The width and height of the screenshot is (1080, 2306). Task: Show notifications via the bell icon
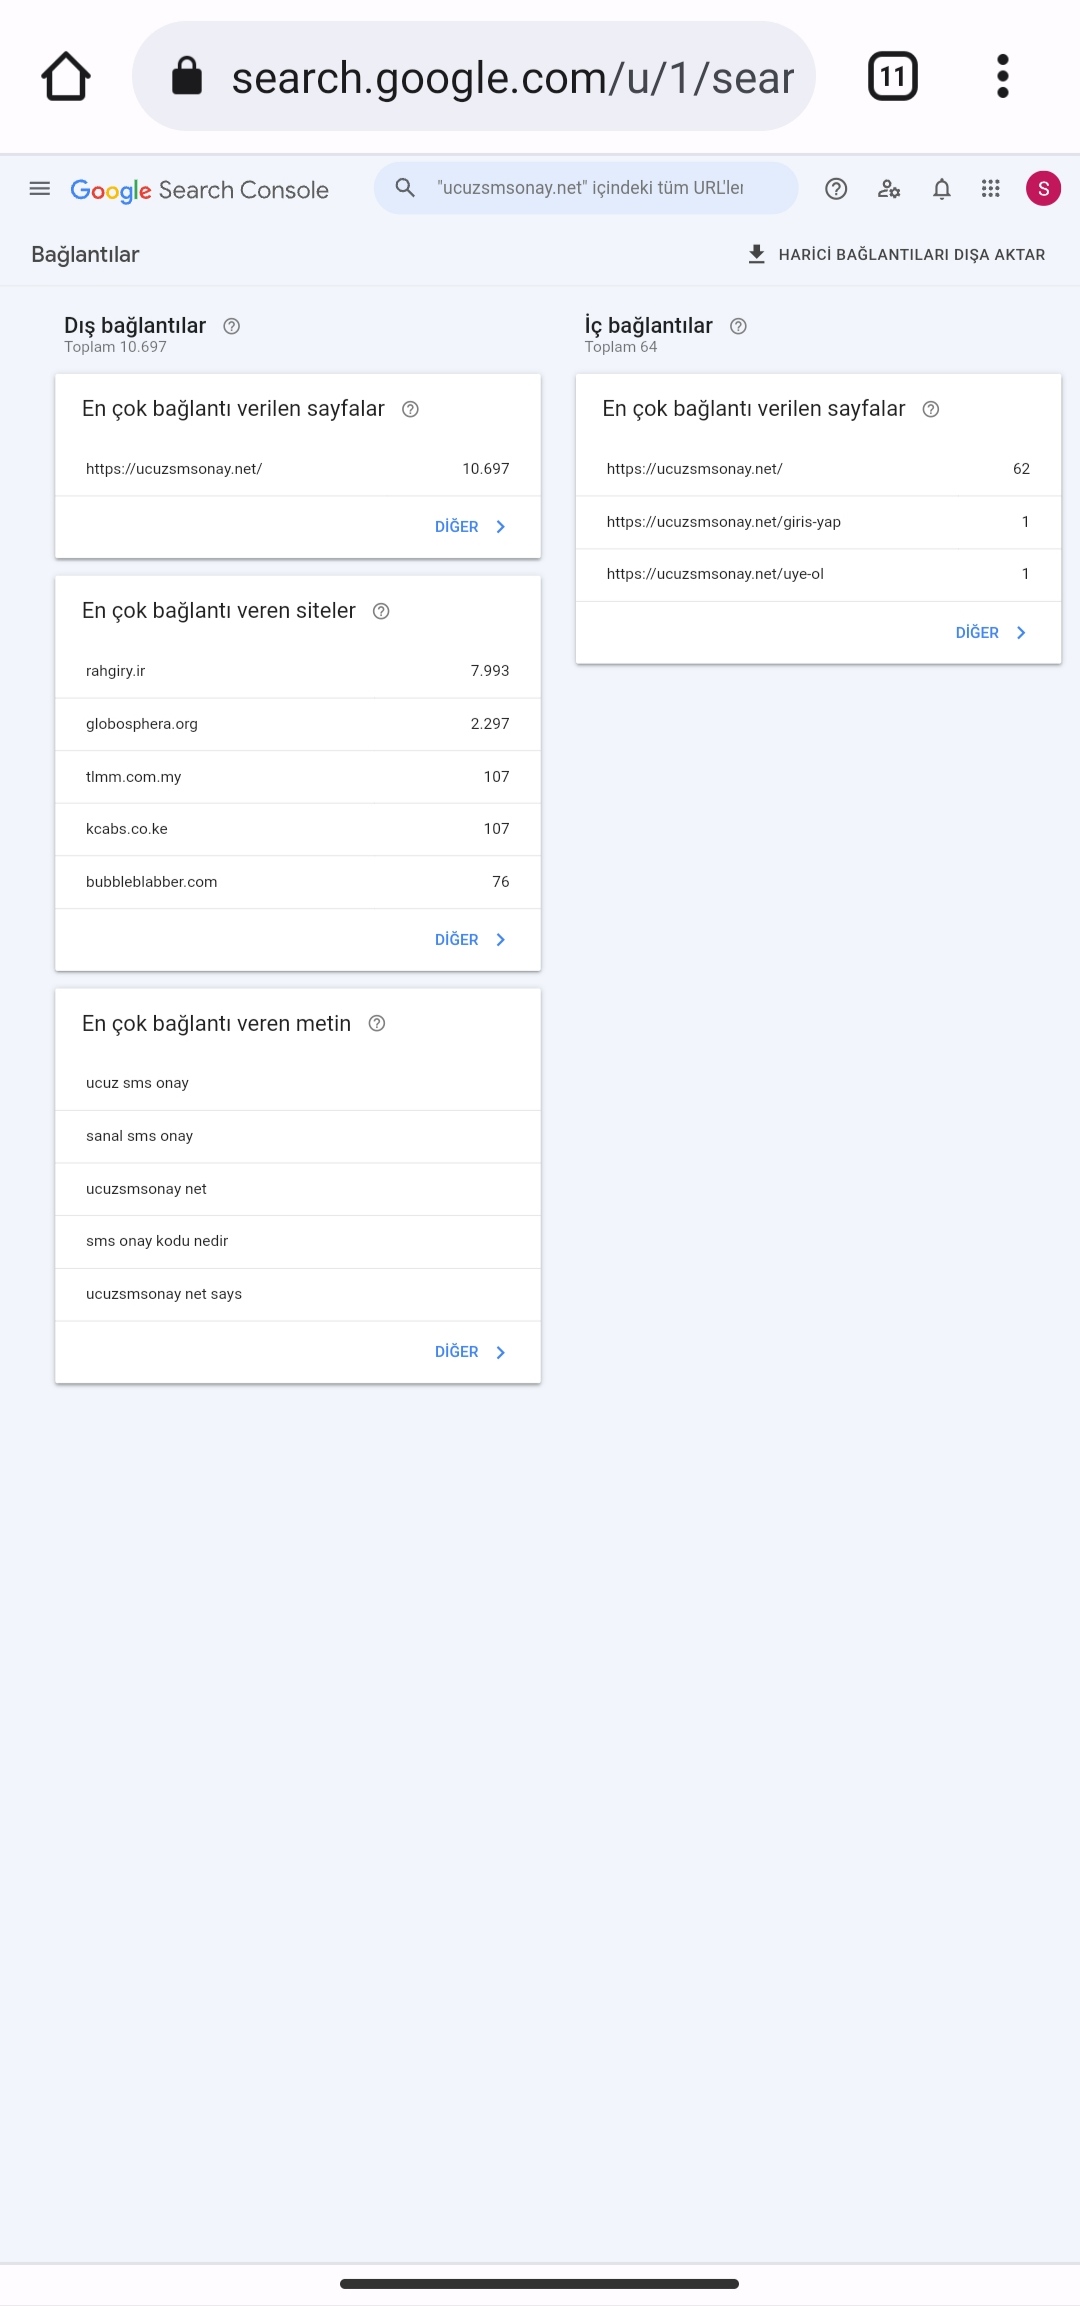941,188
